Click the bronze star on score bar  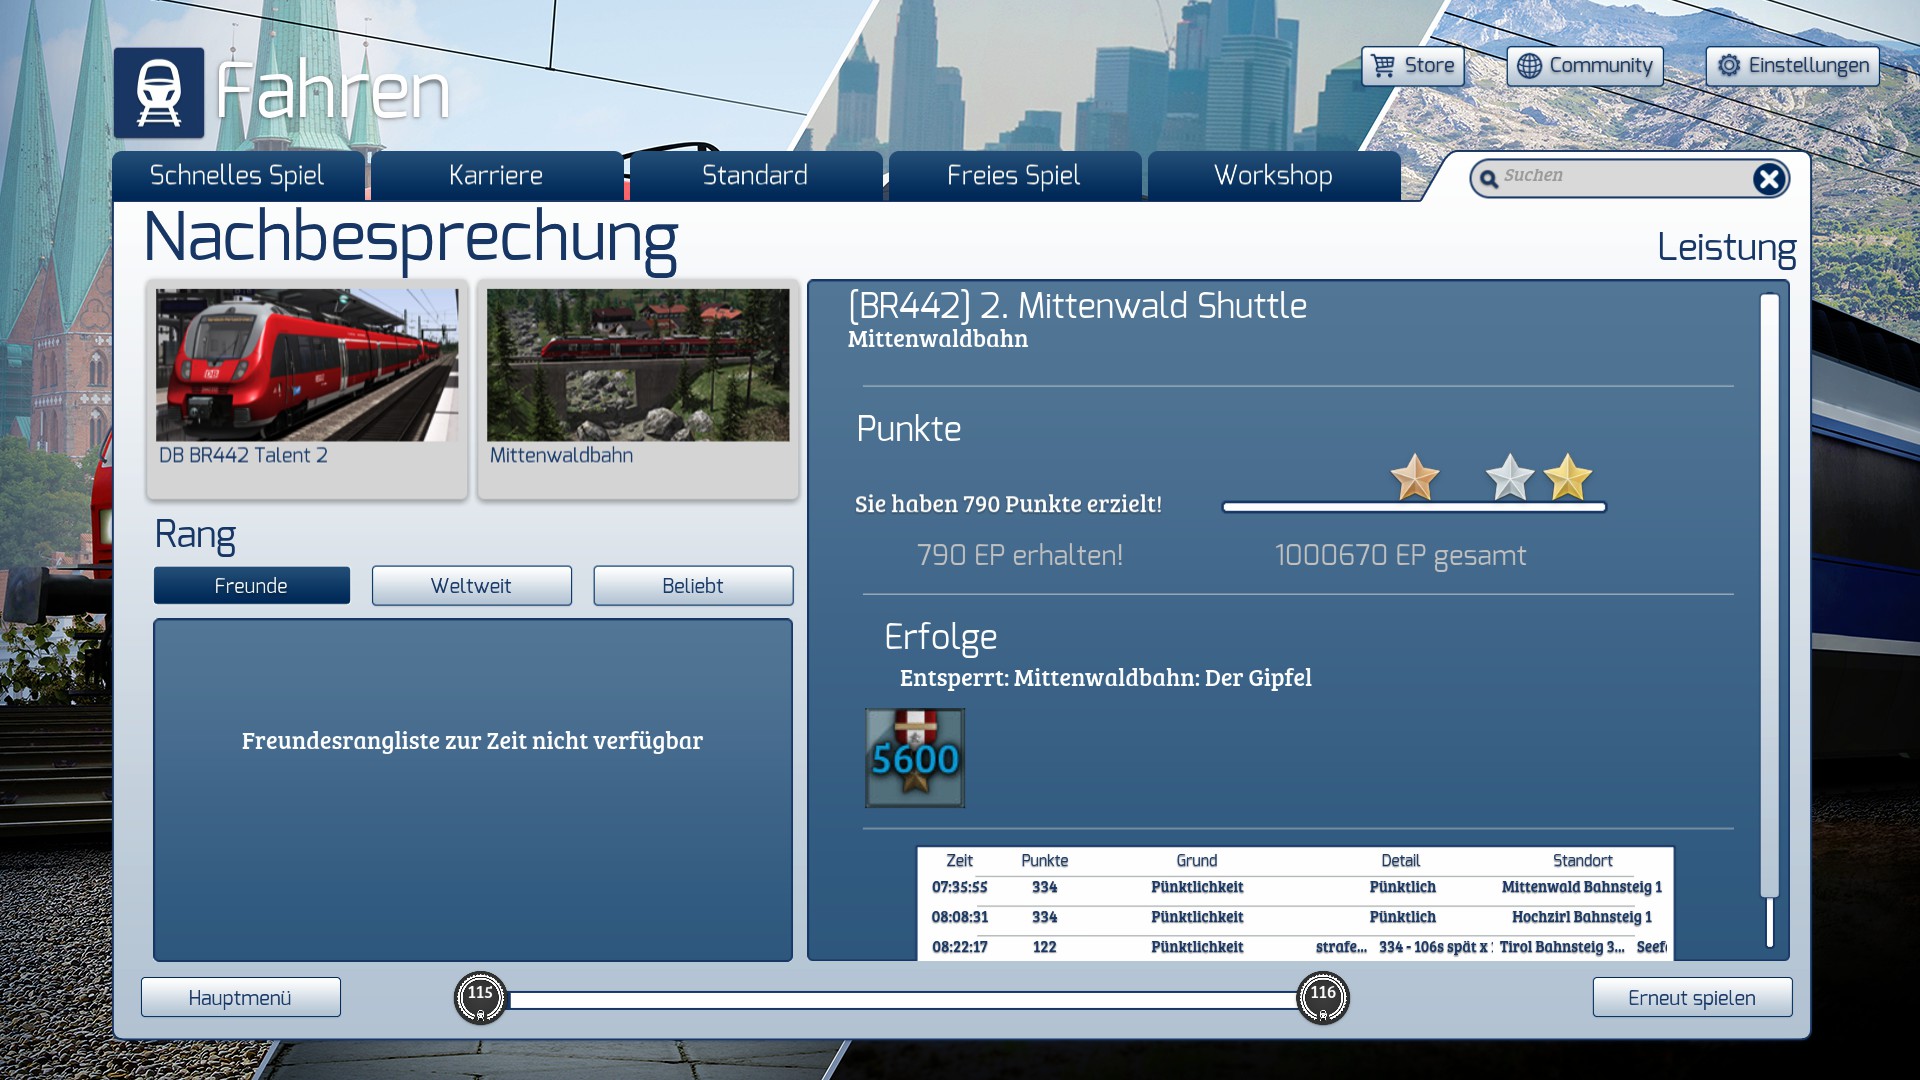click(x=1415, y=477)
